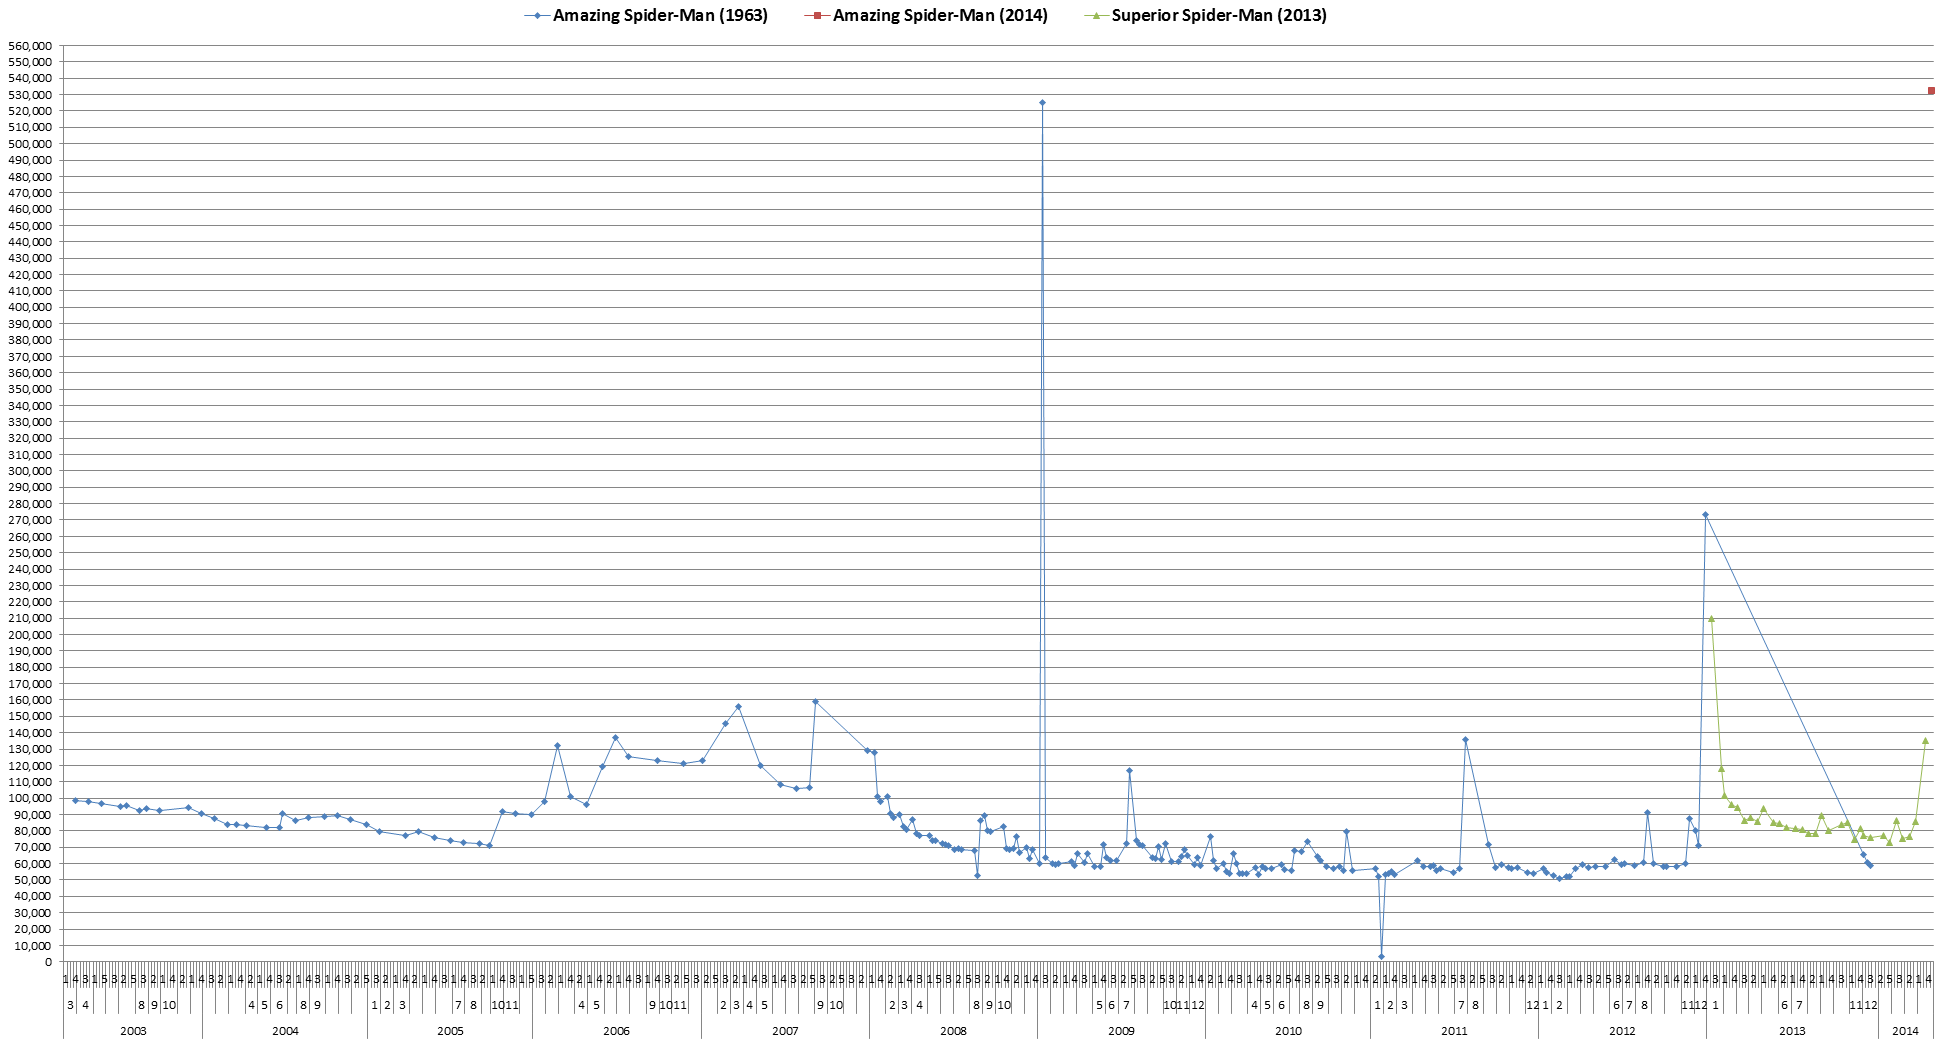Click the green triangle legend marker
Screen dimensions: 1949x1044
tap(1097, 16)
